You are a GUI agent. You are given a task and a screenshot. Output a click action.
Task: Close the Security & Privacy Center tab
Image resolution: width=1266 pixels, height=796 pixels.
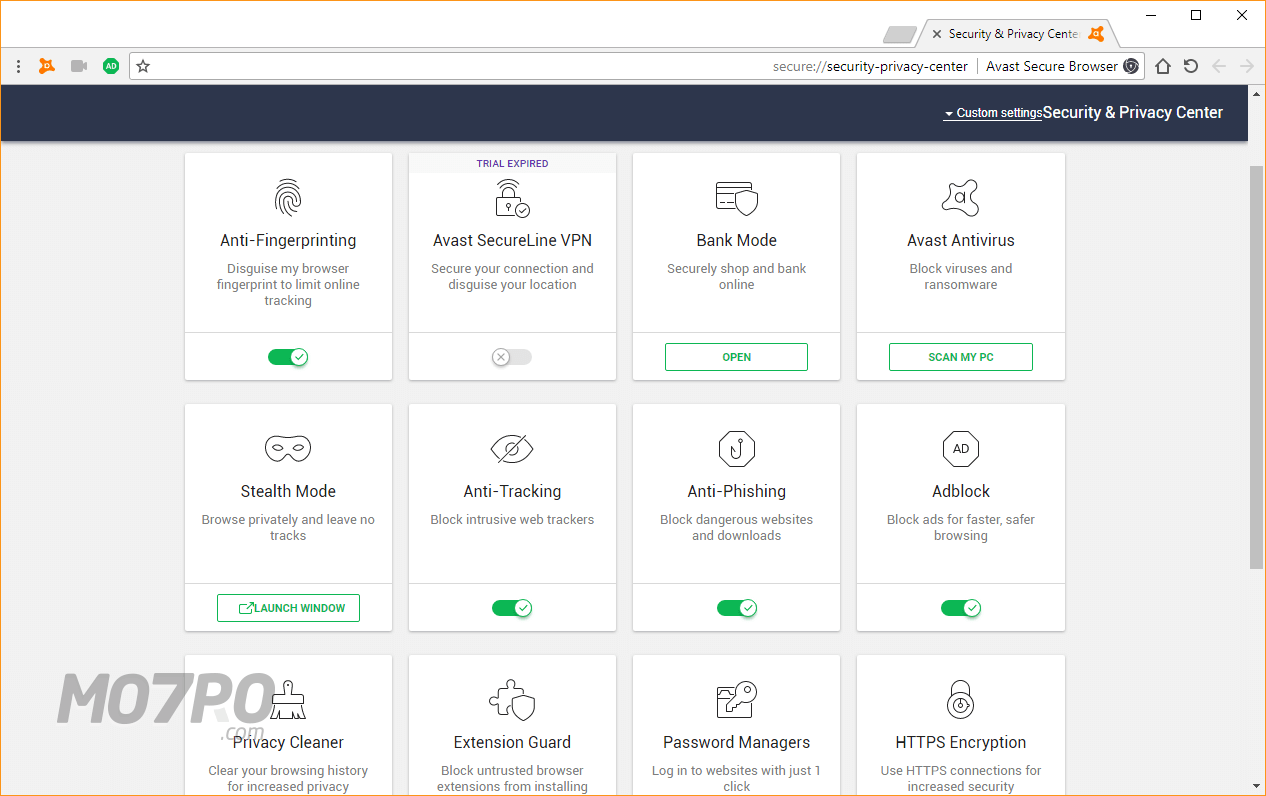pyautogui.click(x=937, y=34)
